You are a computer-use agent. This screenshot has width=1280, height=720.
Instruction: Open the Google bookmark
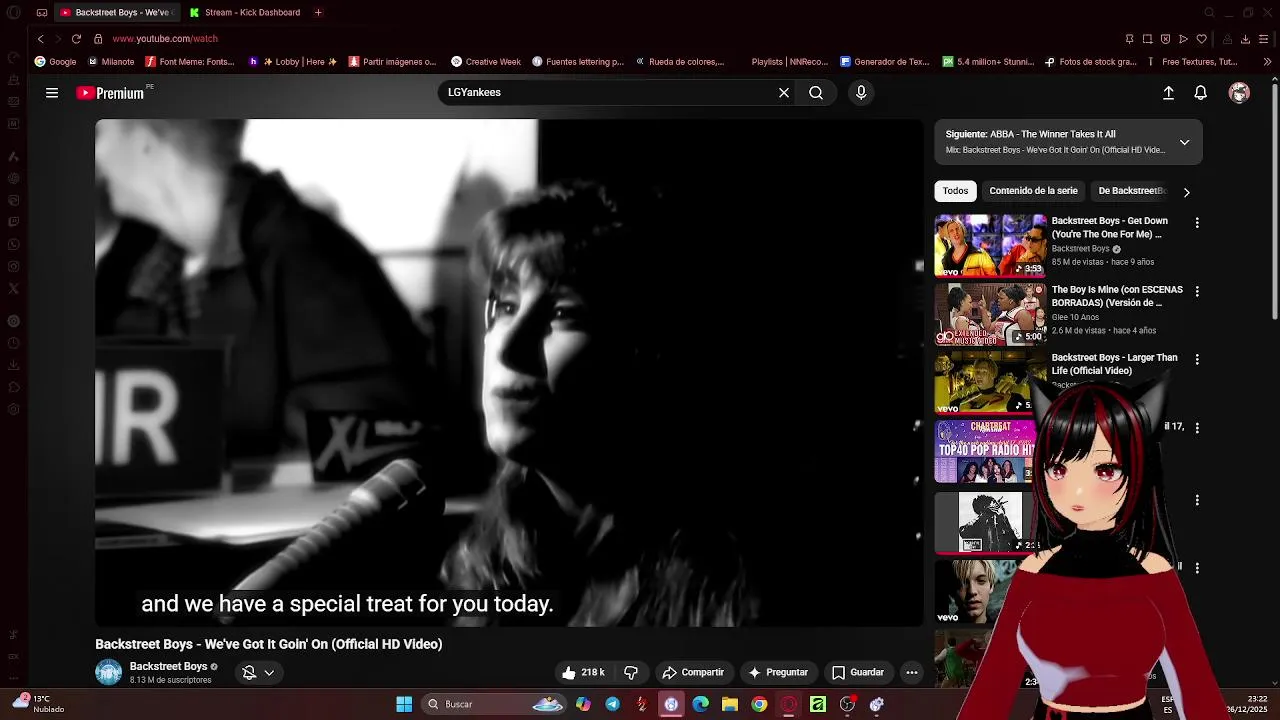point(55,62)
